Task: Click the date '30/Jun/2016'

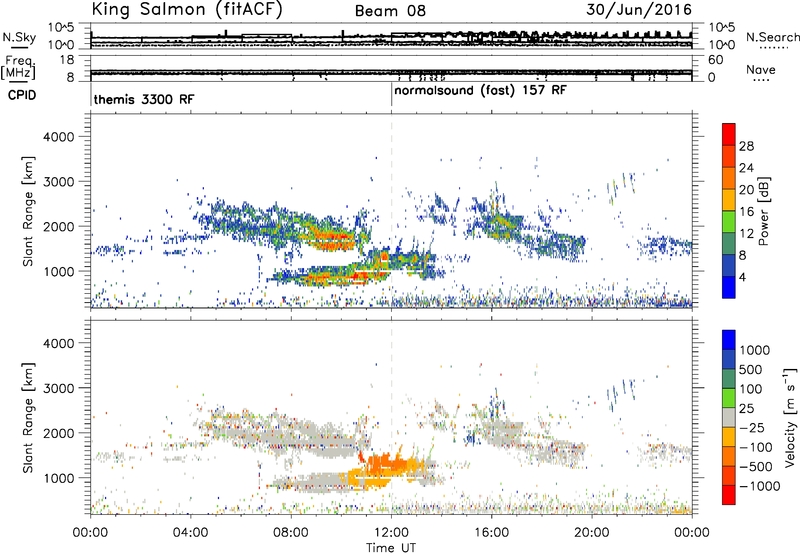Action: (x=639, y=10)
